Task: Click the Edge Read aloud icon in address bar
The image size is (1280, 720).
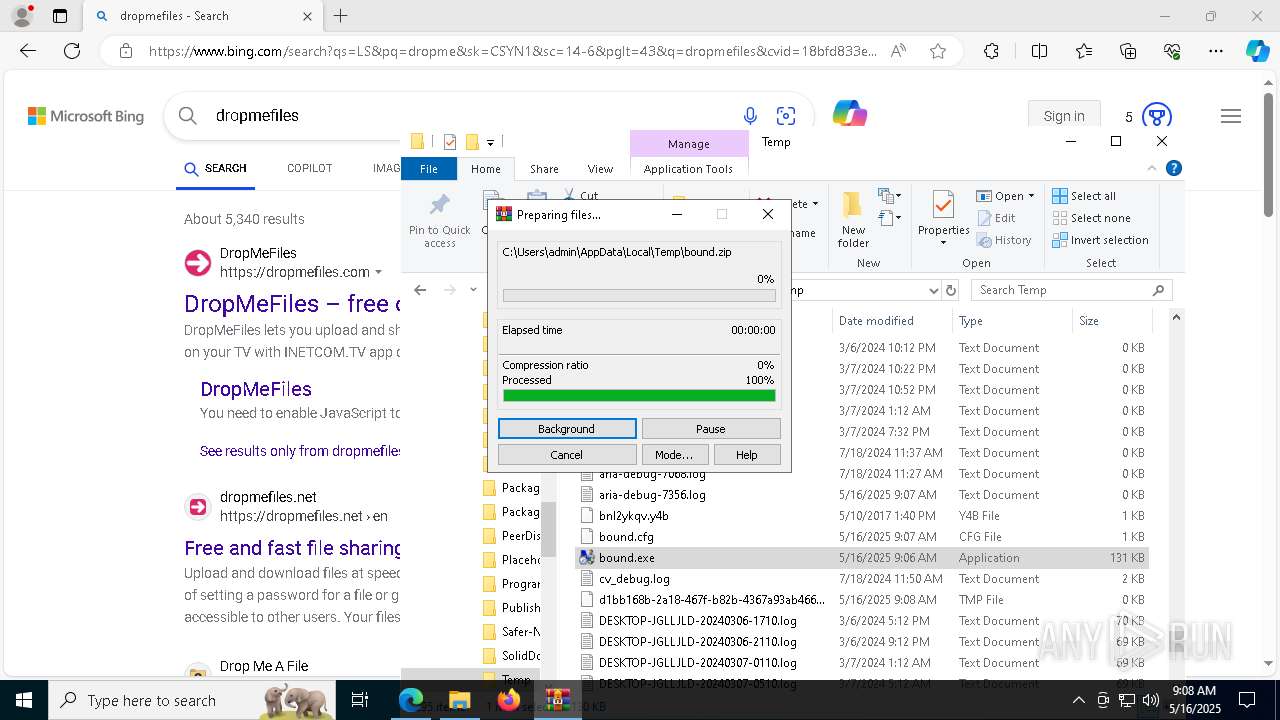Action: [898, 51]
